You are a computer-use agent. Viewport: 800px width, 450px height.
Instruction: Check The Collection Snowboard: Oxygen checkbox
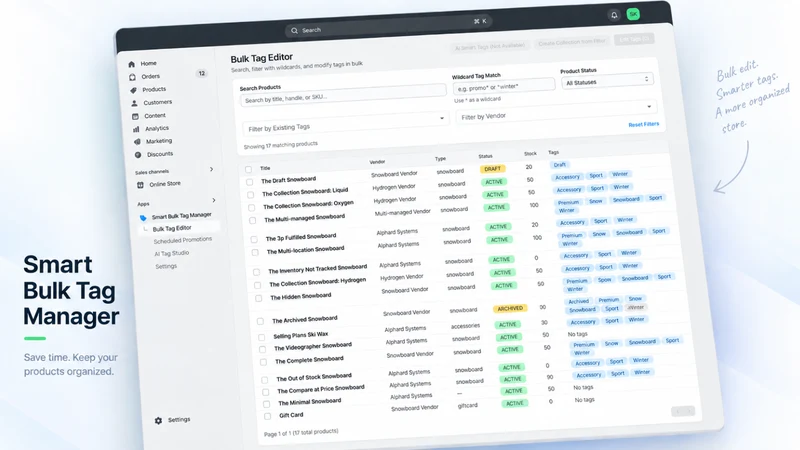coord(252,208)
